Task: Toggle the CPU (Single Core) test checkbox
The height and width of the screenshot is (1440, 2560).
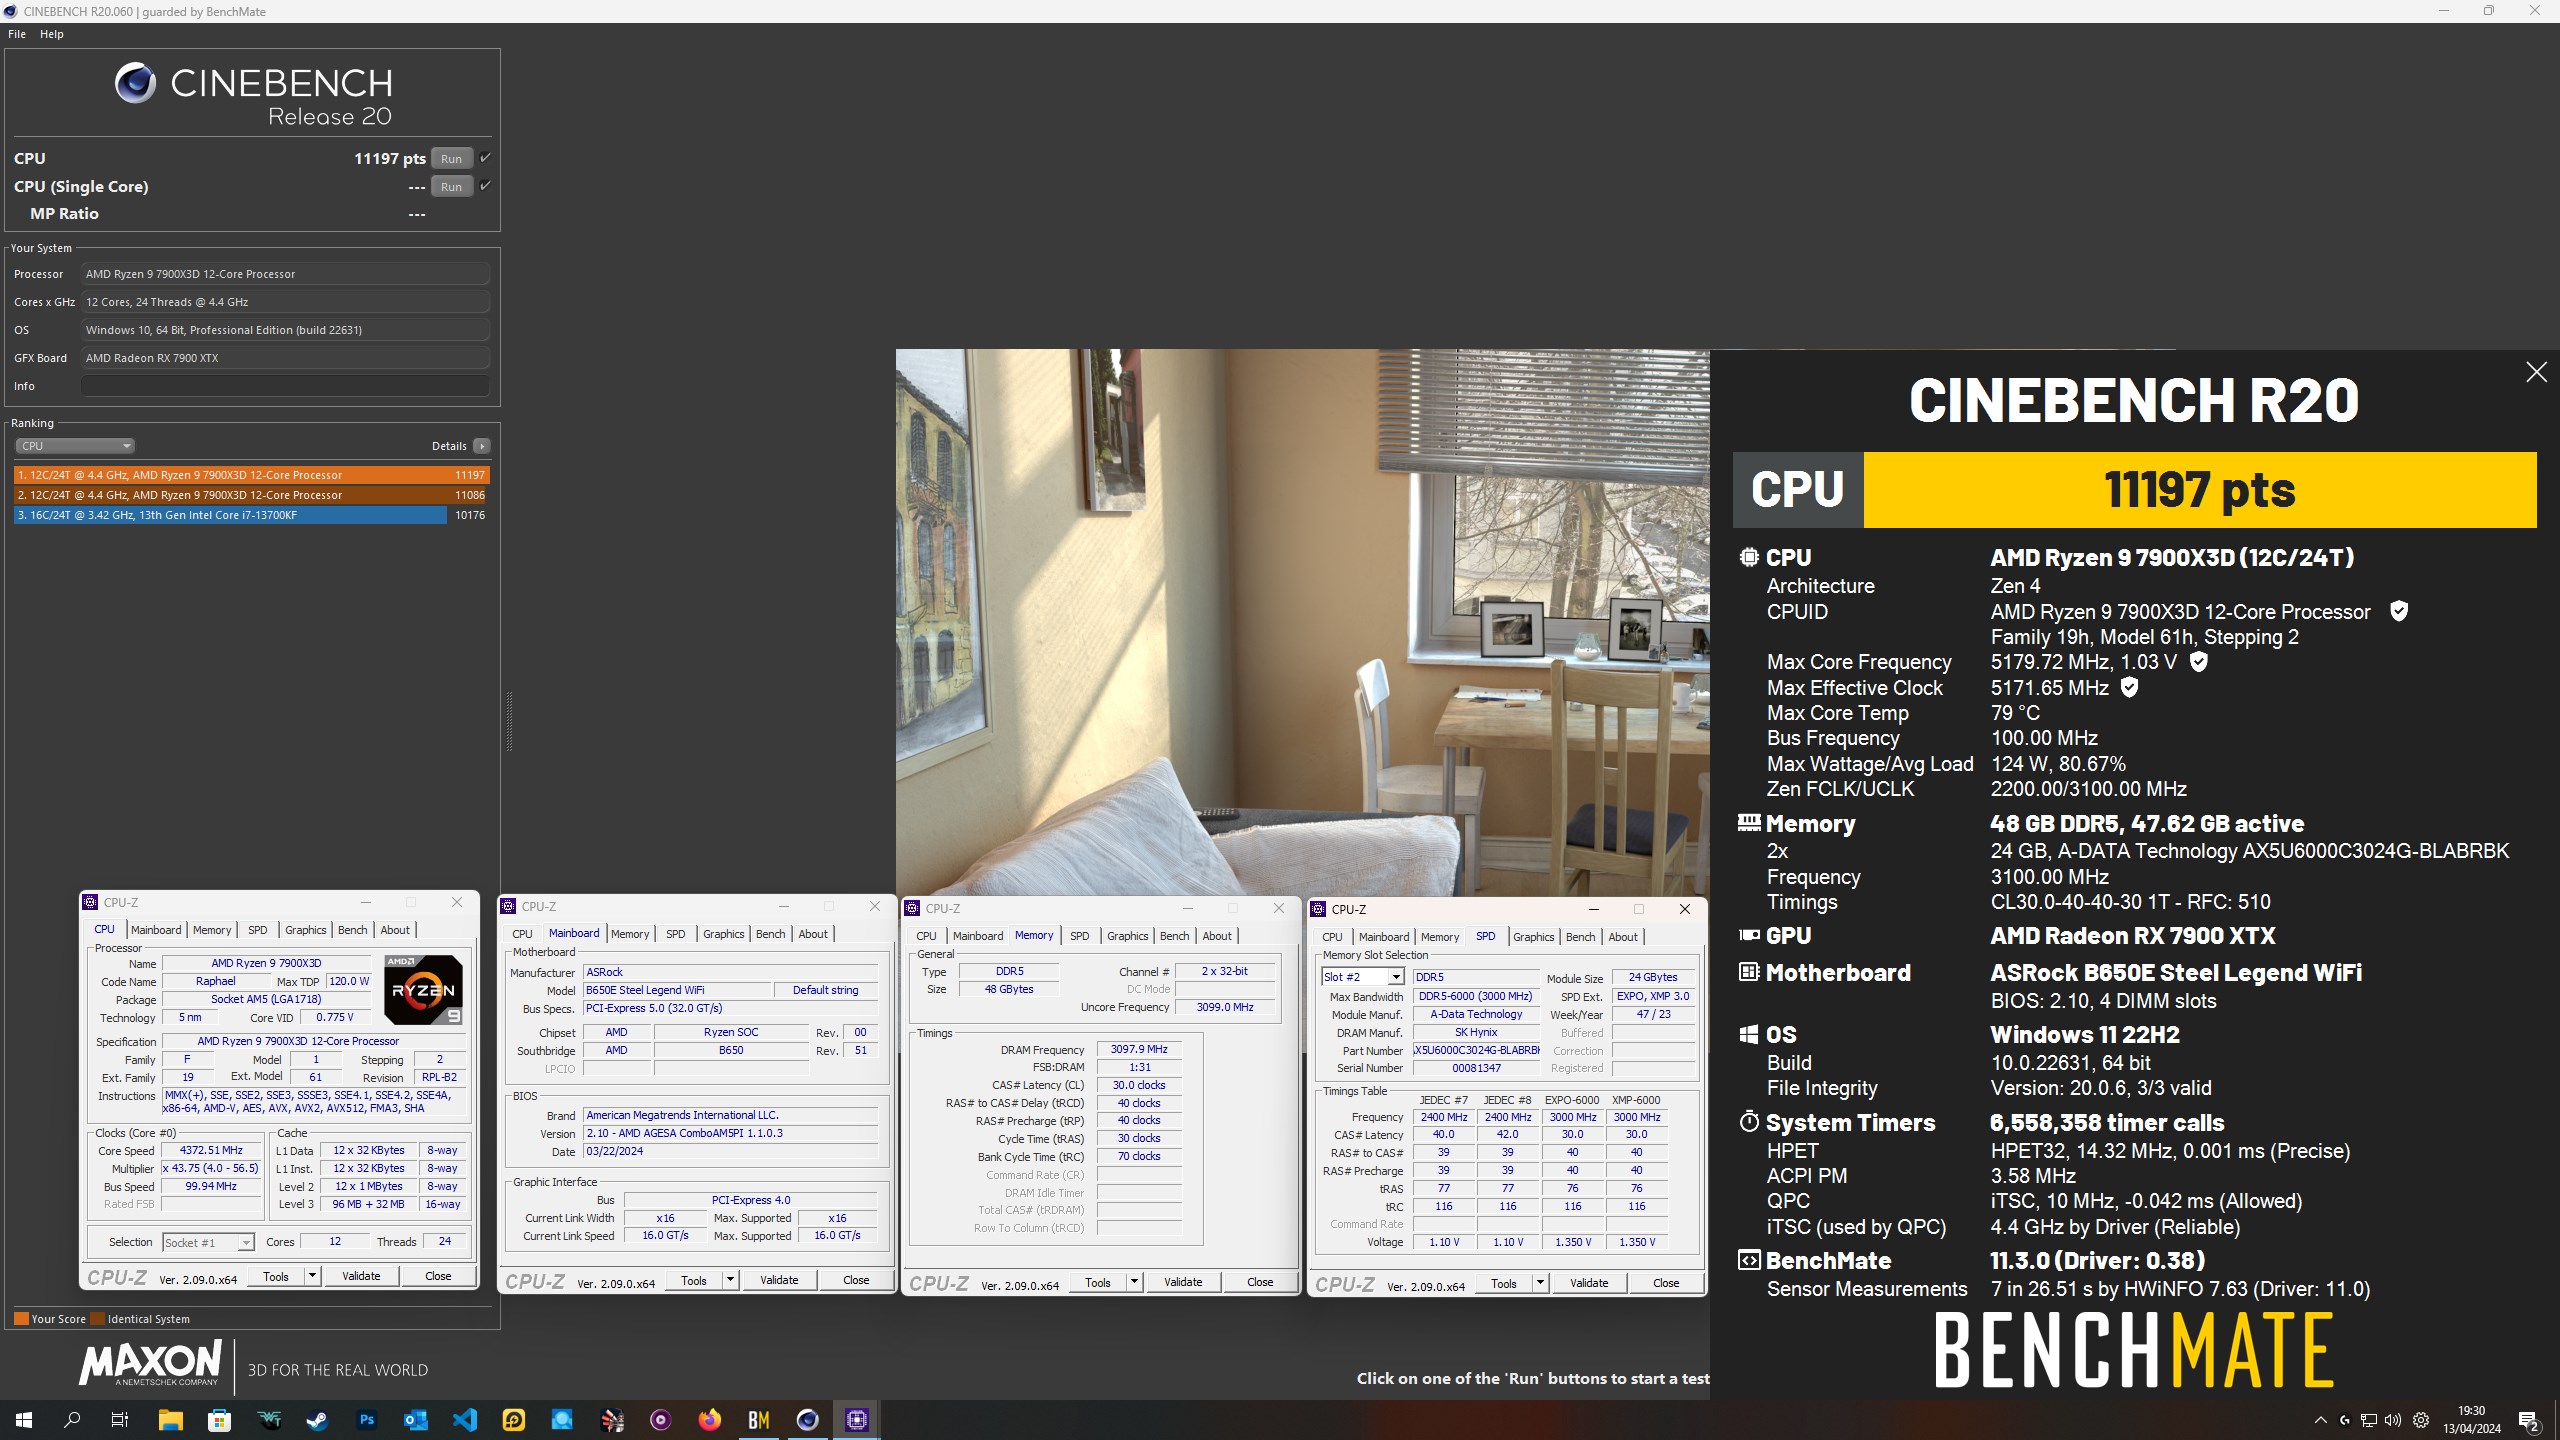Action: (x=485, y=186)
